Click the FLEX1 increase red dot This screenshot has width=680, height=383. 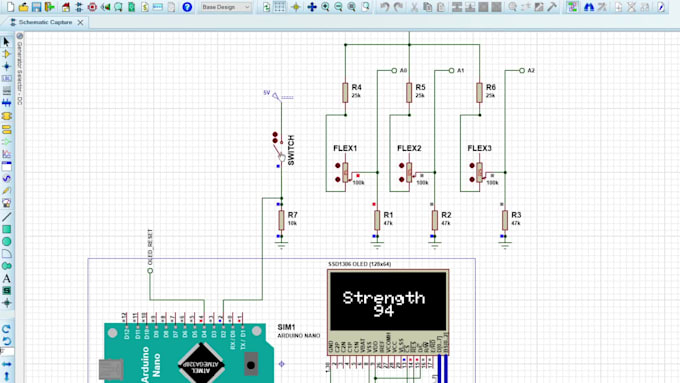coord(337,166)
